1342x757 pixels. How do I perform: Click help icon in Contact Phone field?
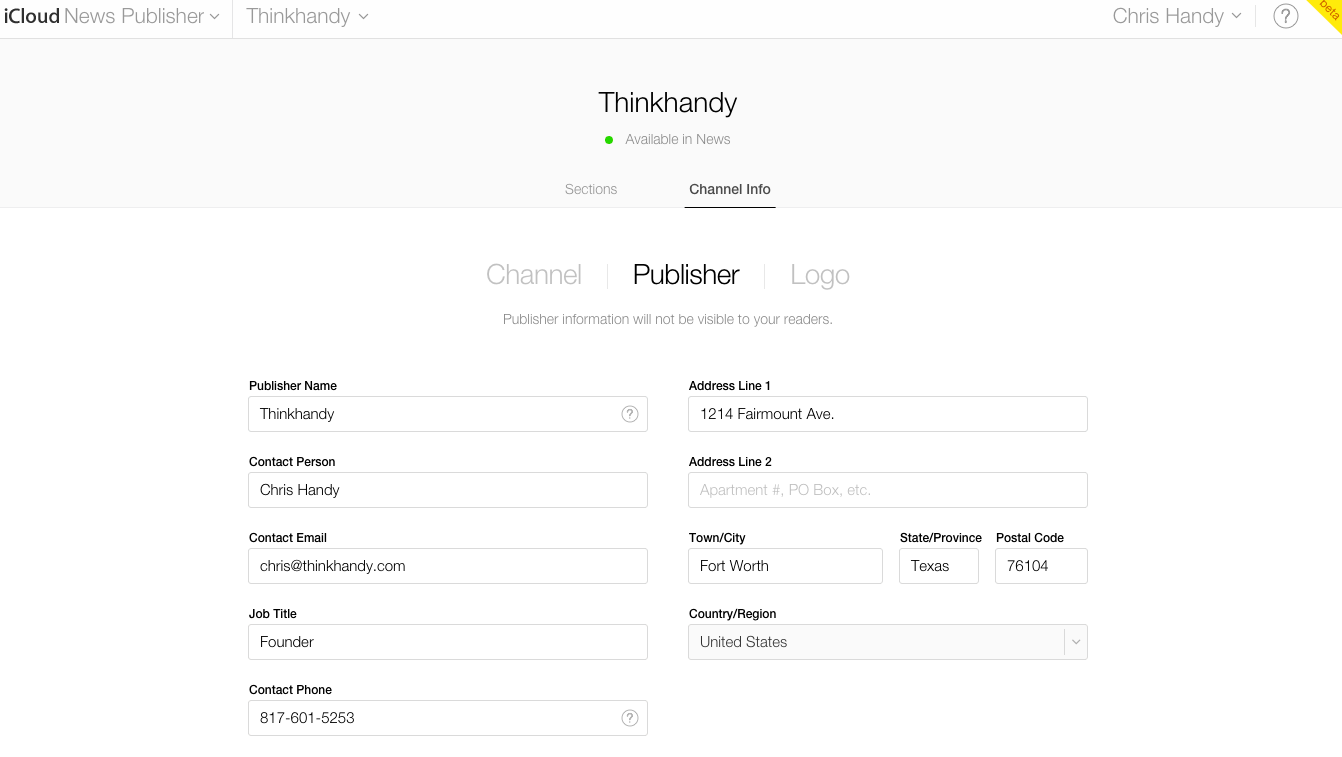tap(630, 718)
